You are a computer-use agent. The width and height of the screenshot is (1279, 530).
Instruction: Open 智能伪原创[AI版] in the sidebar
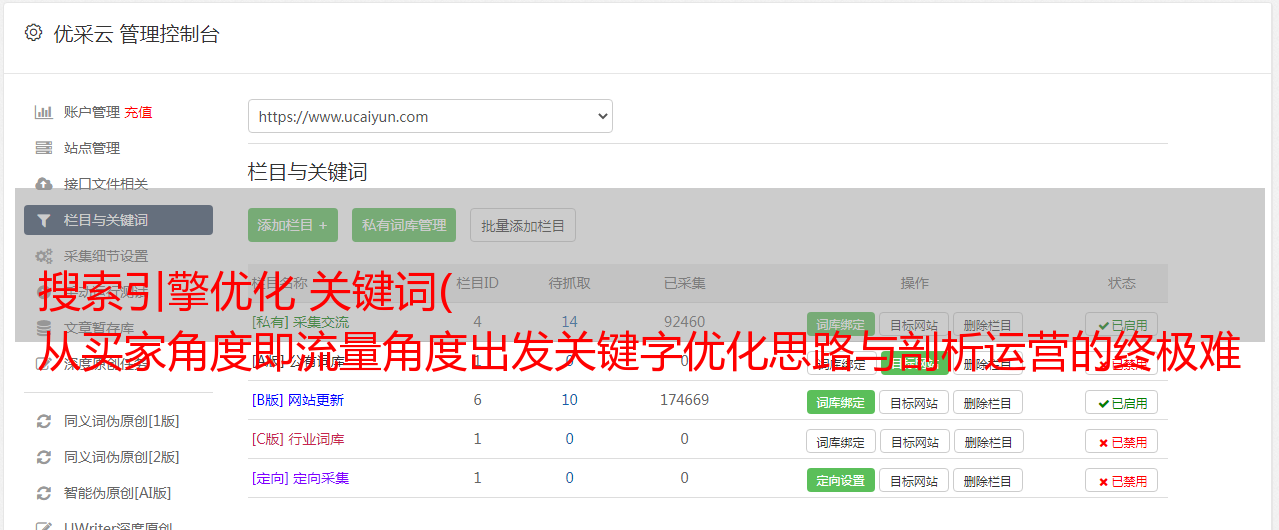coord(118,493)
